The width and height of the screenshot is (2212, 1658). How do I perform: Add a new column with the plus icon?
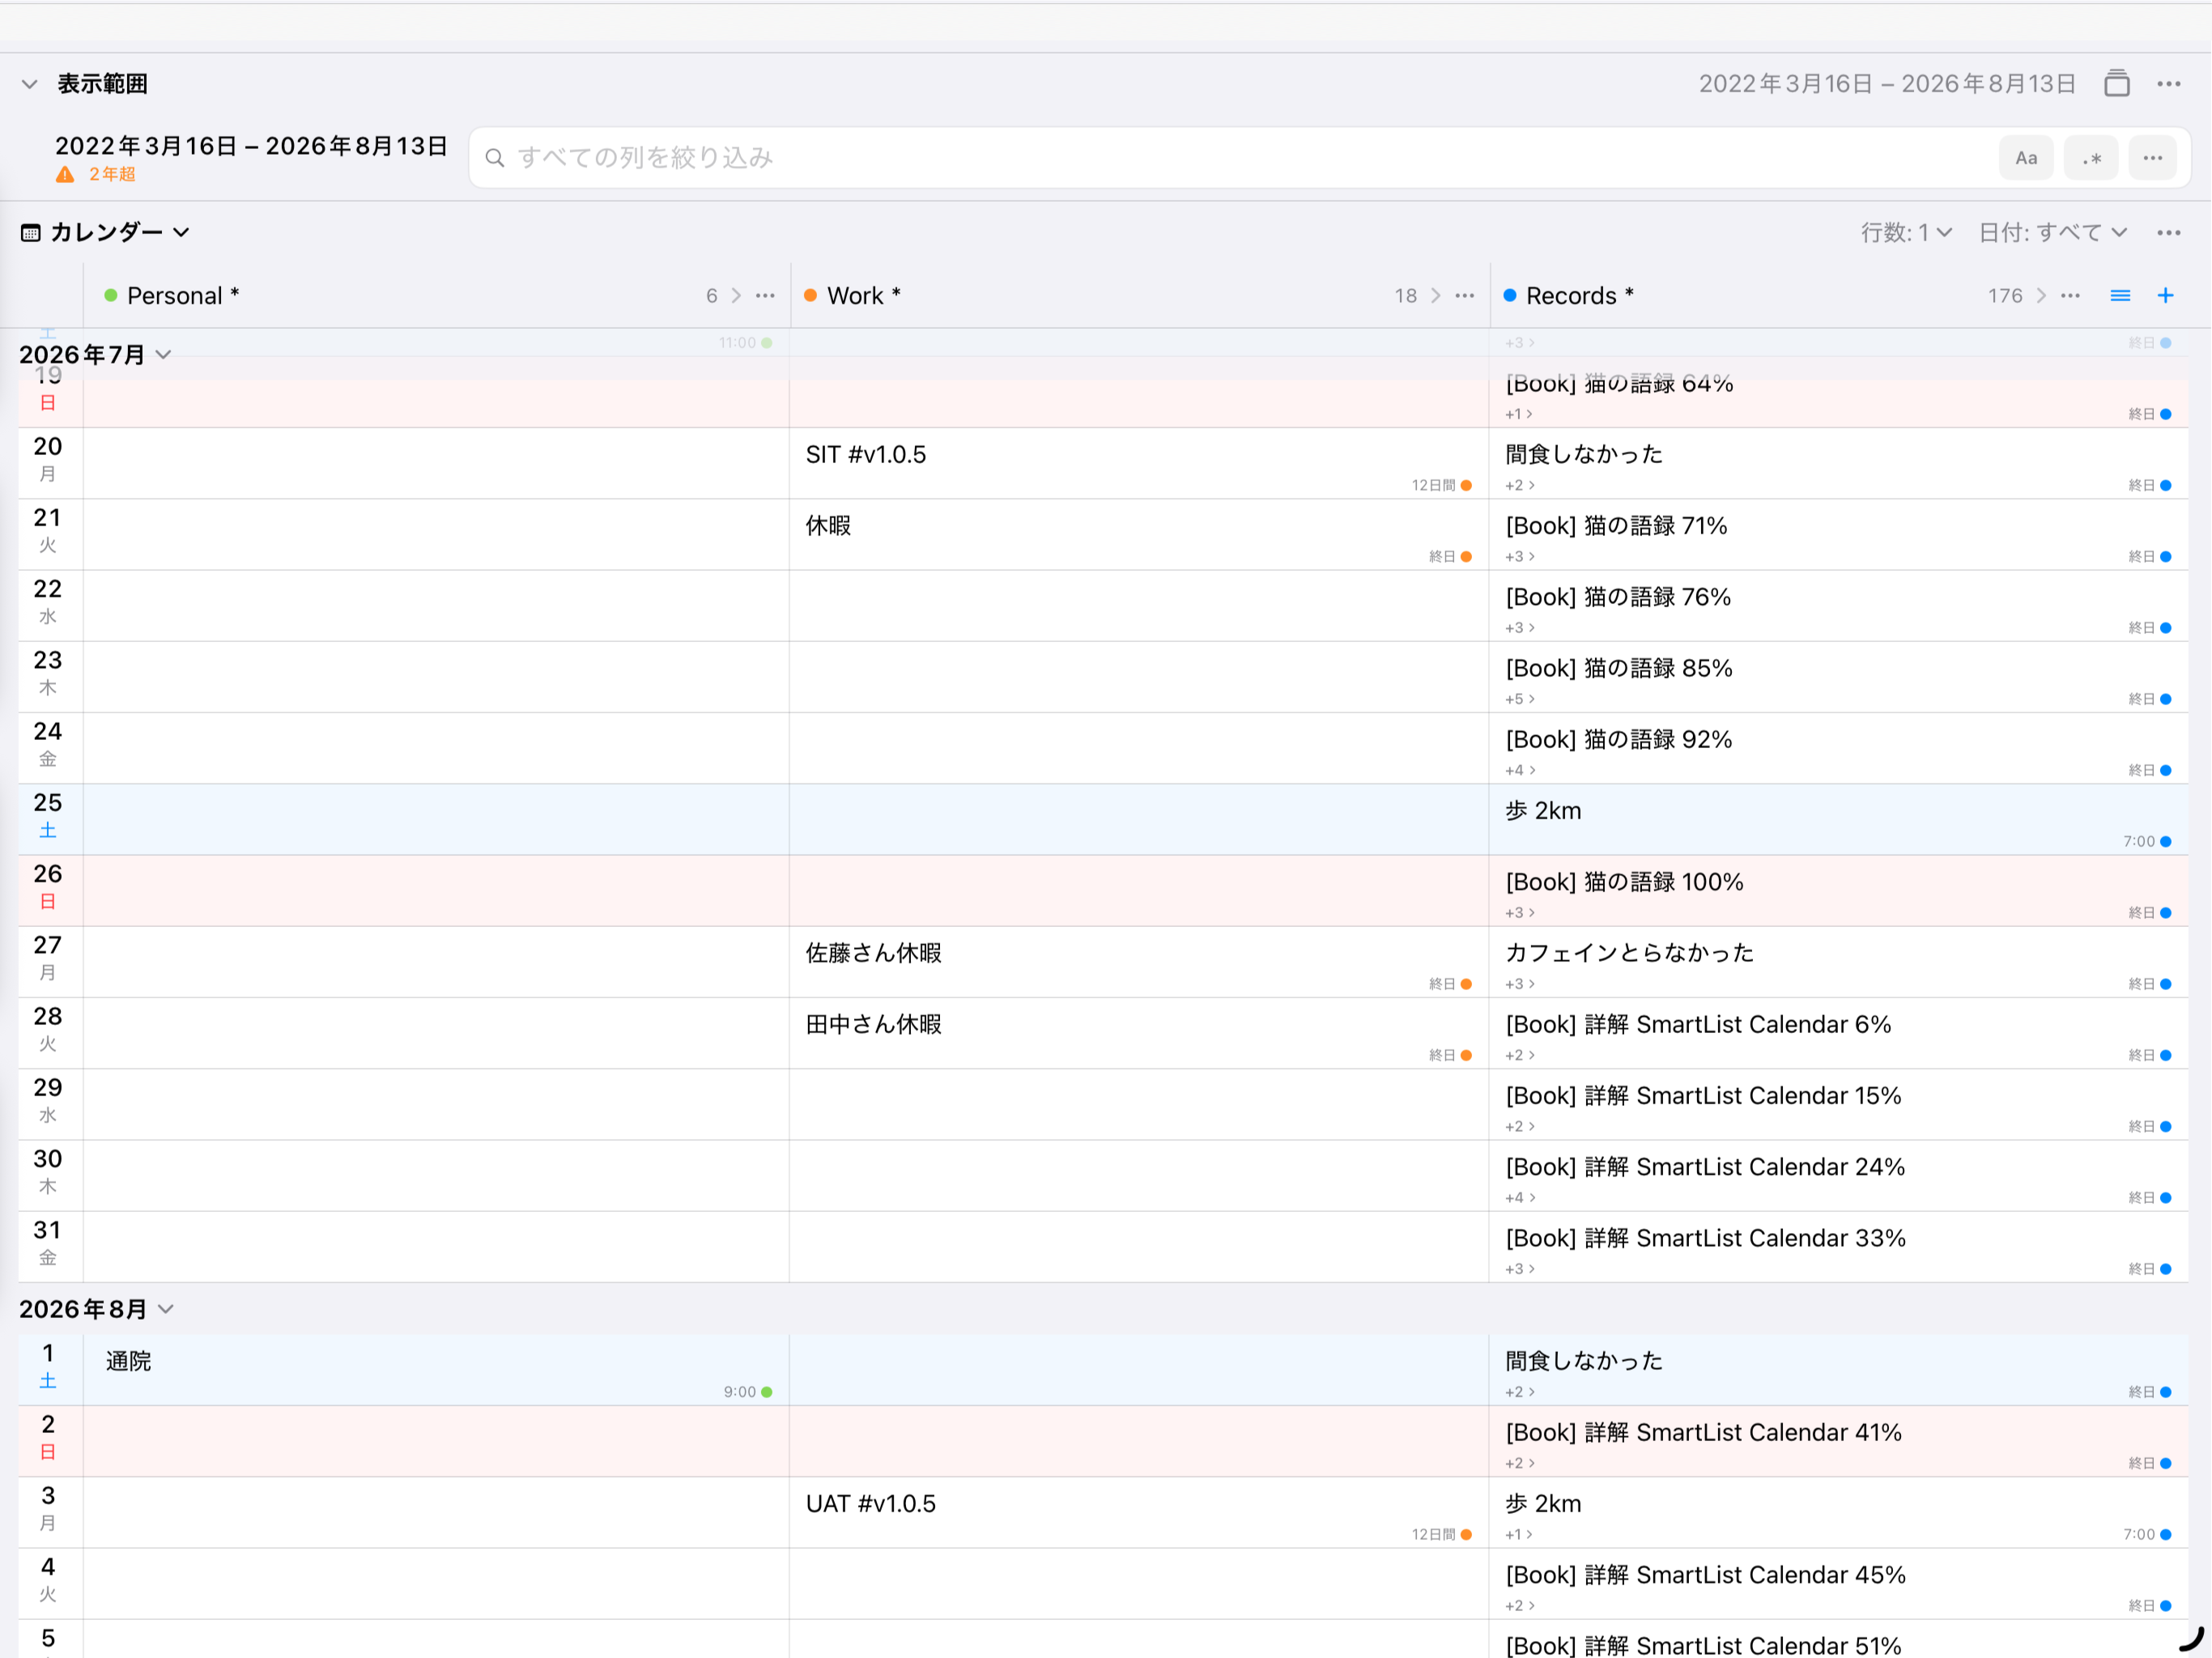point(2165,296)
